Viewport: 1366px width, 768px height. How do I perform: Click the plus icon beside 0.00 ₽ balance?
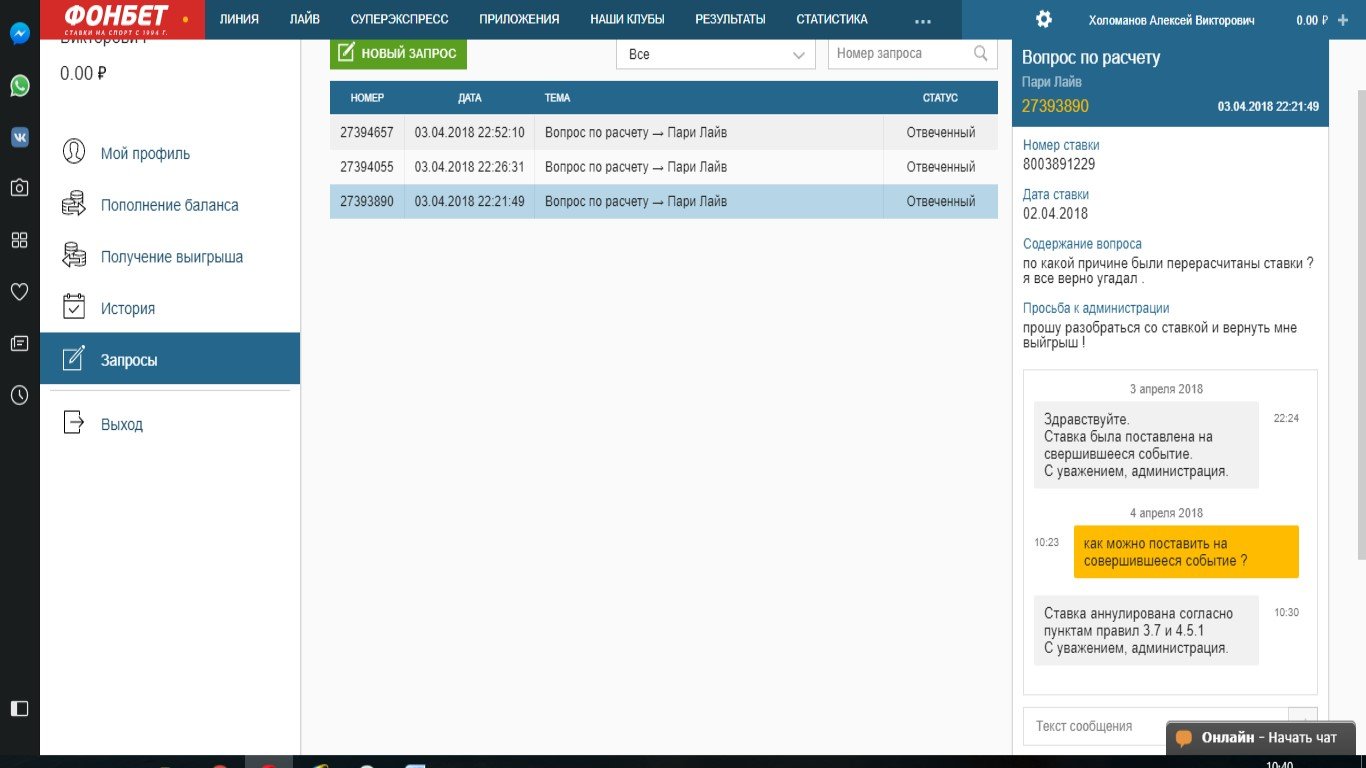pos(1343,20)
